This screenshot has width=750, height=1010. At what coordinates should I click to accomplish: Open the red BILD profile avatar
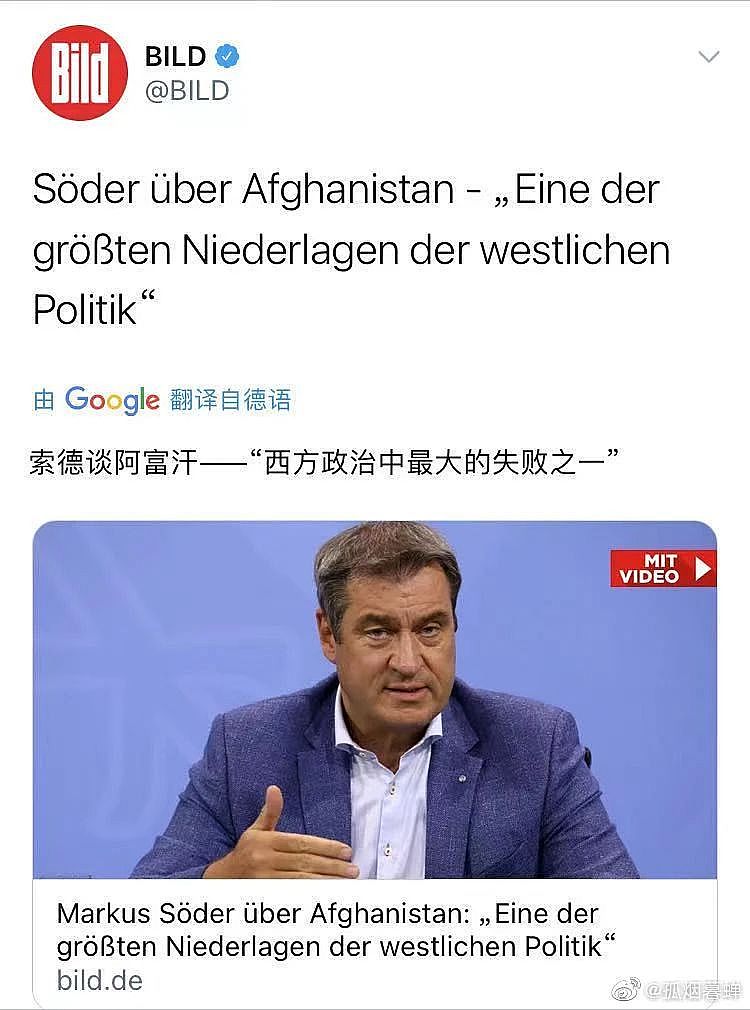[80, 73]
